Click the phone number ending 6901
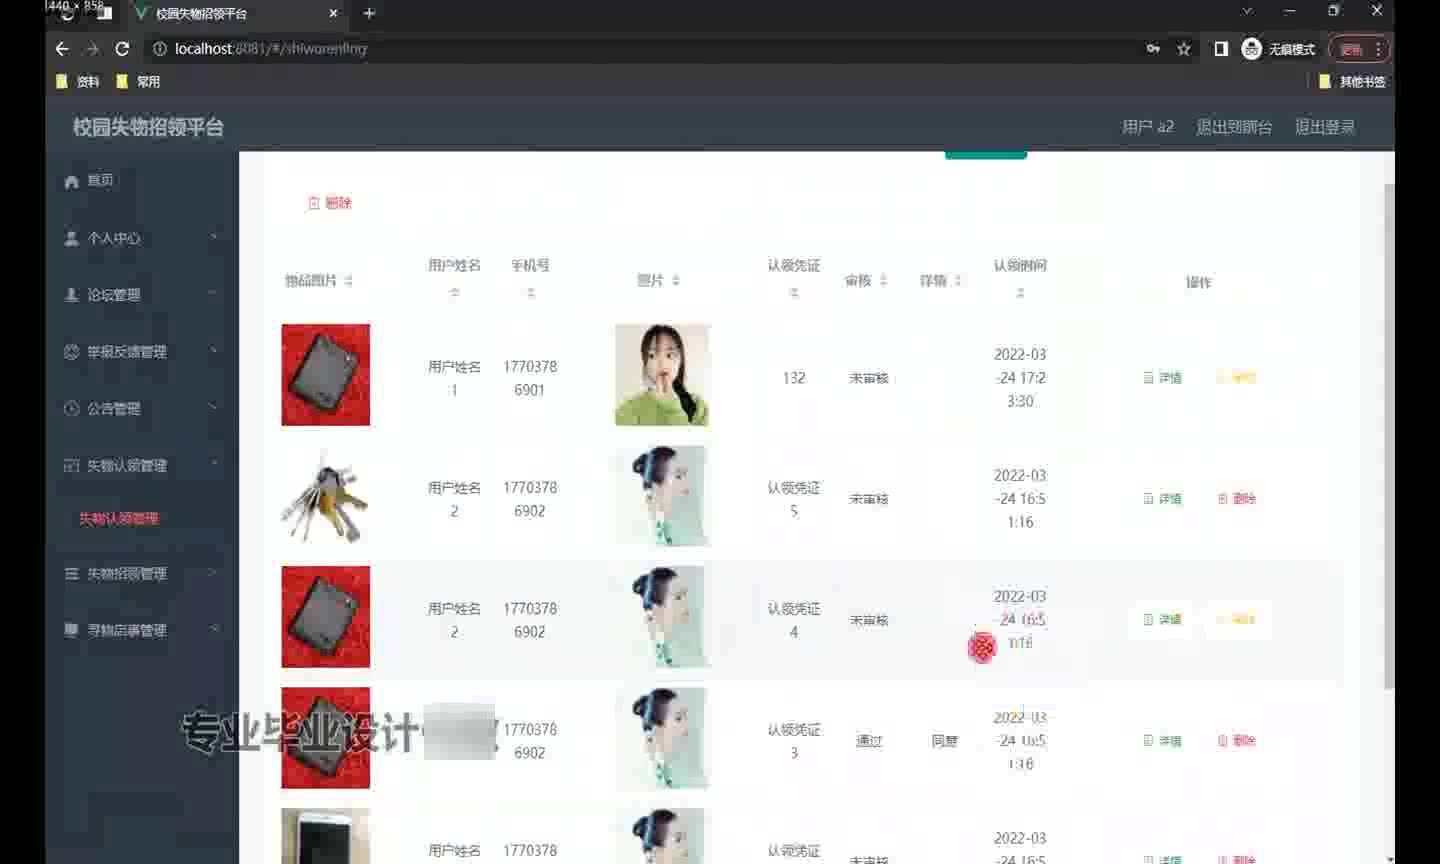Viewport: 1440px width, 864px height. click(x=530, y=378)
